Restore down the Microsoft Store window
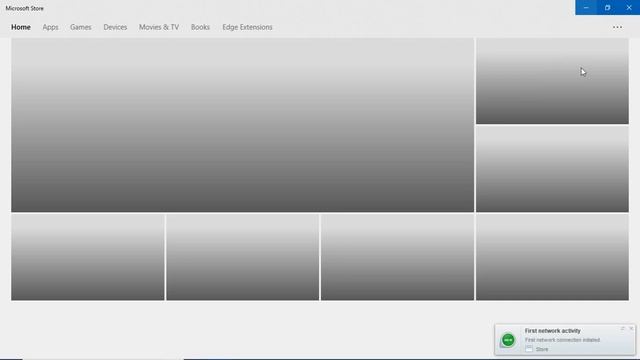The width and height of the screenshot is (640, 360). pos(607,7)
